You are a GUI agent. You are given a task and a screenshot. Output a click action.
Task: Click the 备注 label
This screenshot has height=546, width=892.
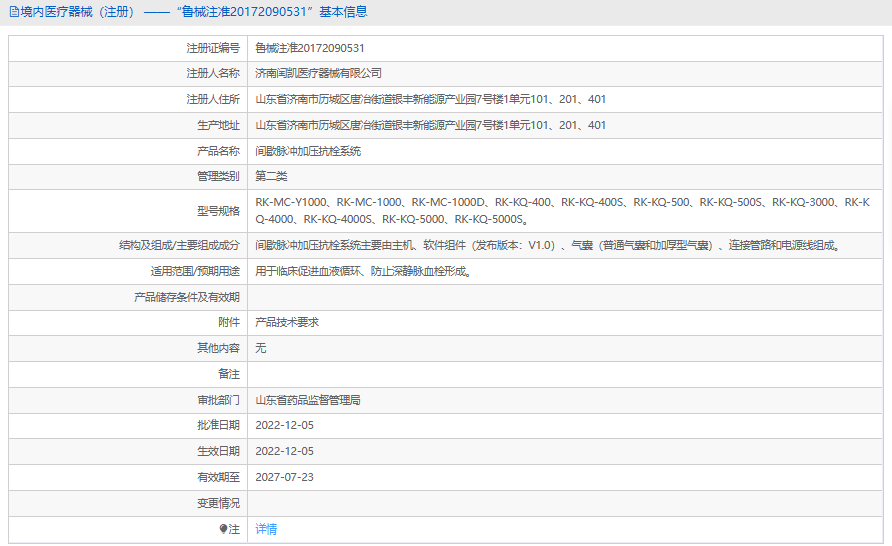coord(229,374)
